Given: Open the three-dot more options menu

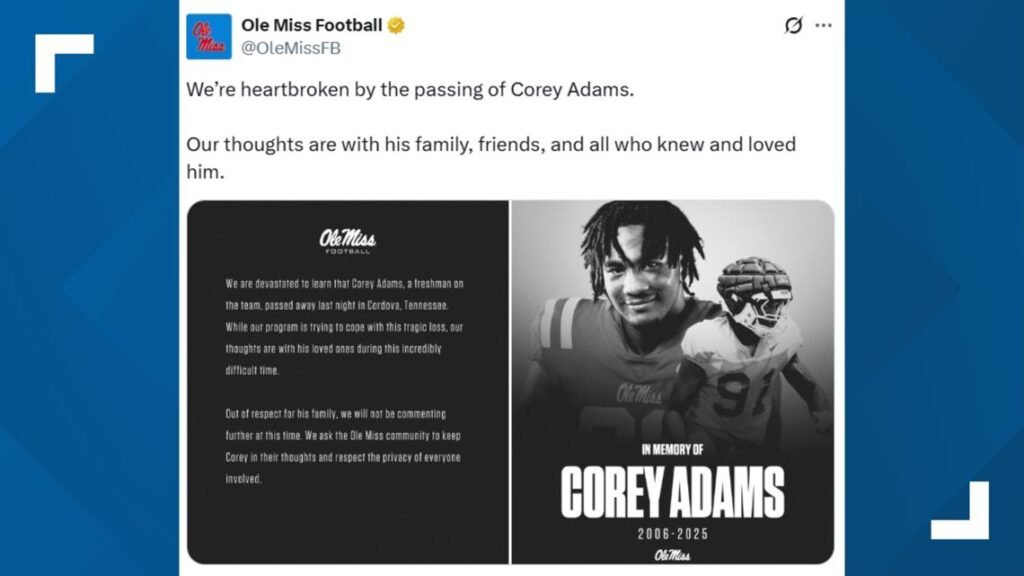Looking at the screenshot, I should pos(824,25).
